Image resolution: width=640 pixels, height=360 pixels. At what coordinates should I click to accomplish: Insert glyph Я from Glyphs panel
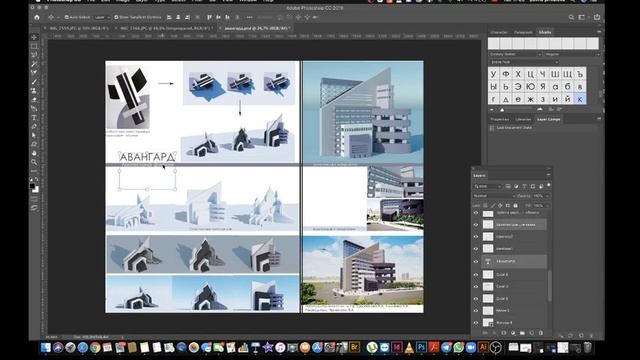pyautogui.click(x=543, y=87)
